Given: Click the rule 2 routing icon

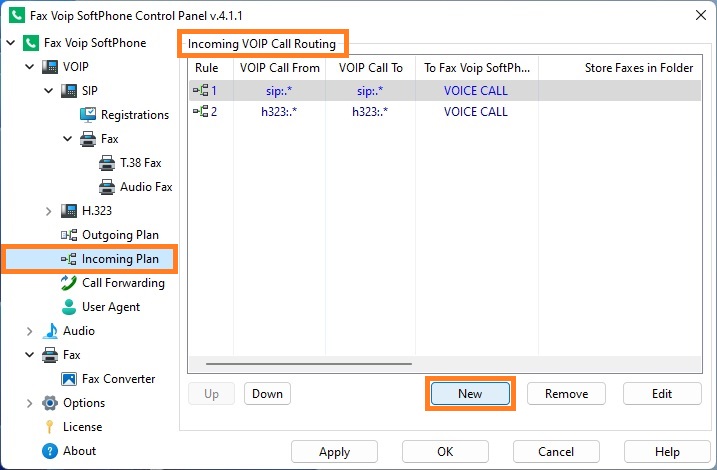Looking at the screenshot, I should 201,111.
